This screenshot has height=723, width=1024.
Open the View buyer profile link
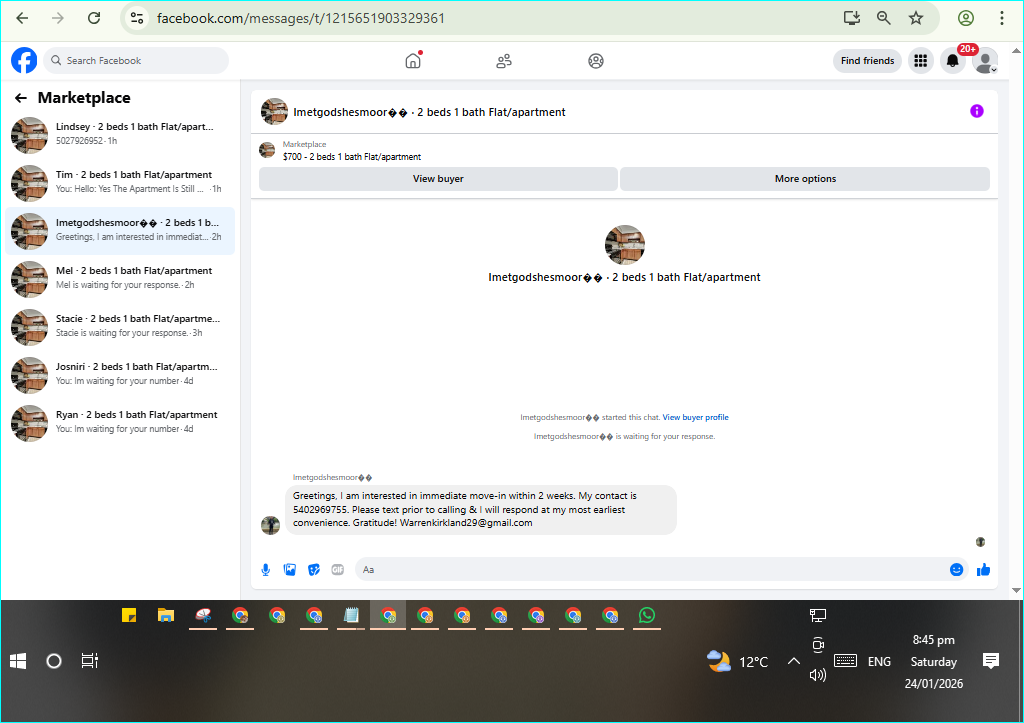point(696,417)
